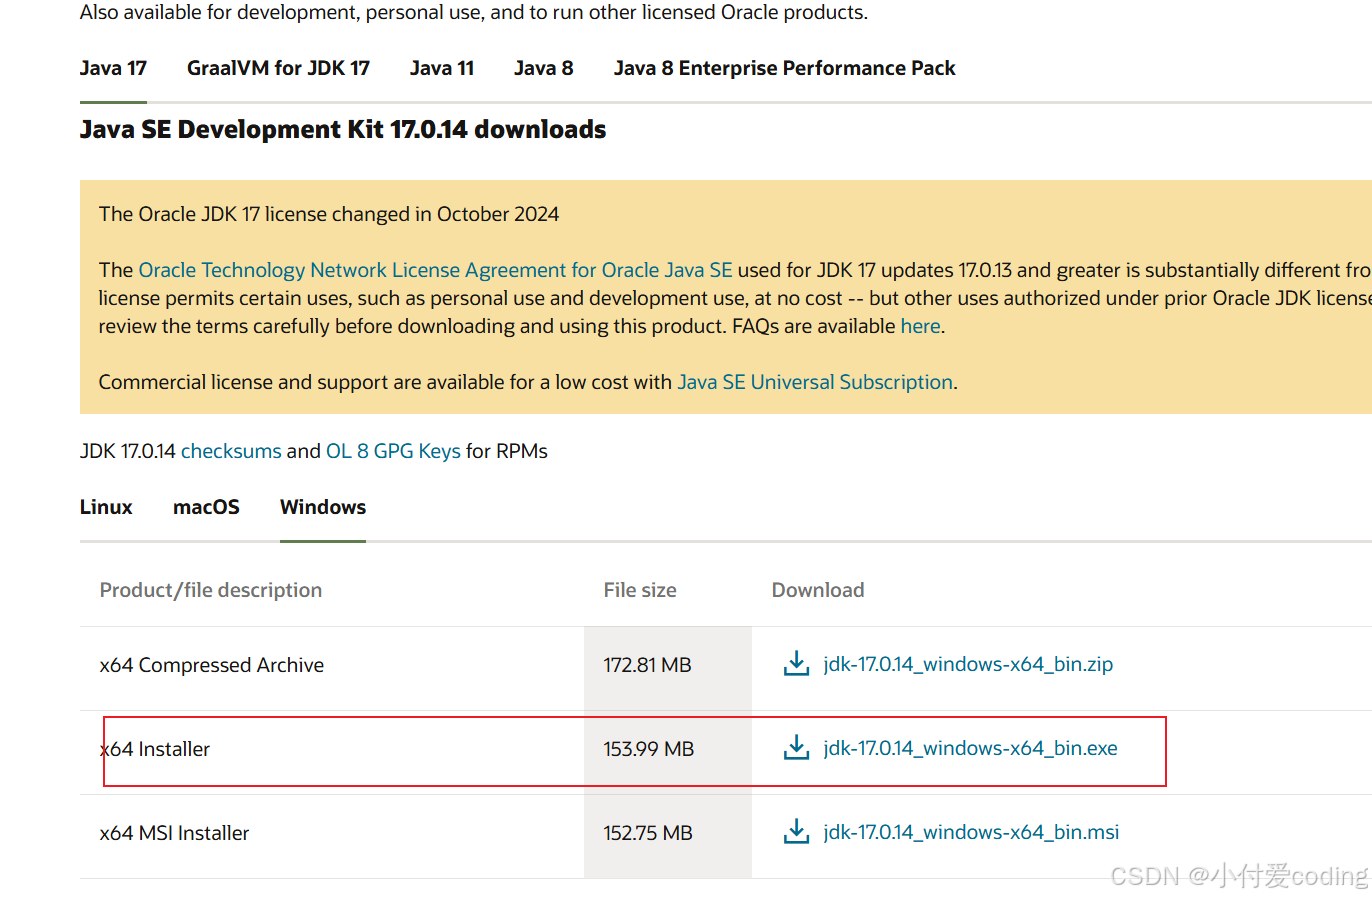
Task: Click download icon beside jdk-17.0.14_windows-x64_bin.zip
Action: coord(796,664)
